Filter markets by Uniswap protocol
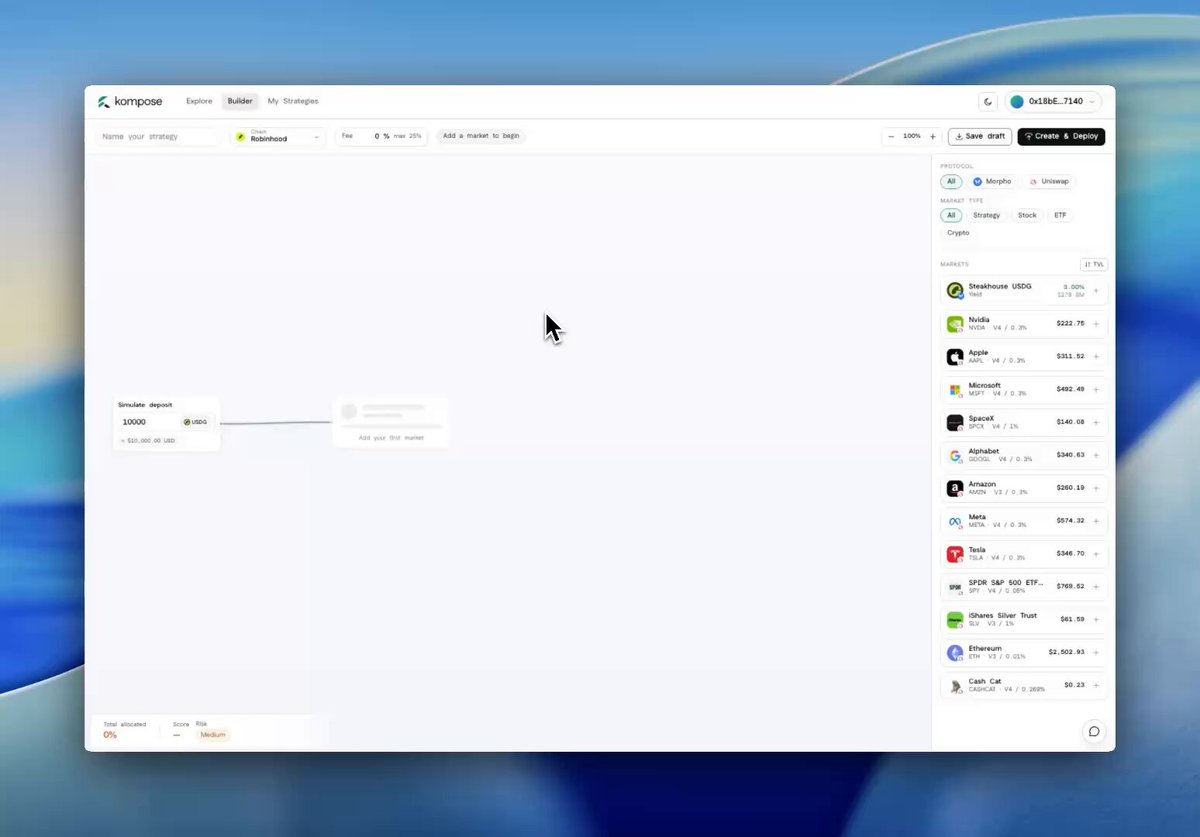The image size is (1200, 837). tap(1049, 182)
